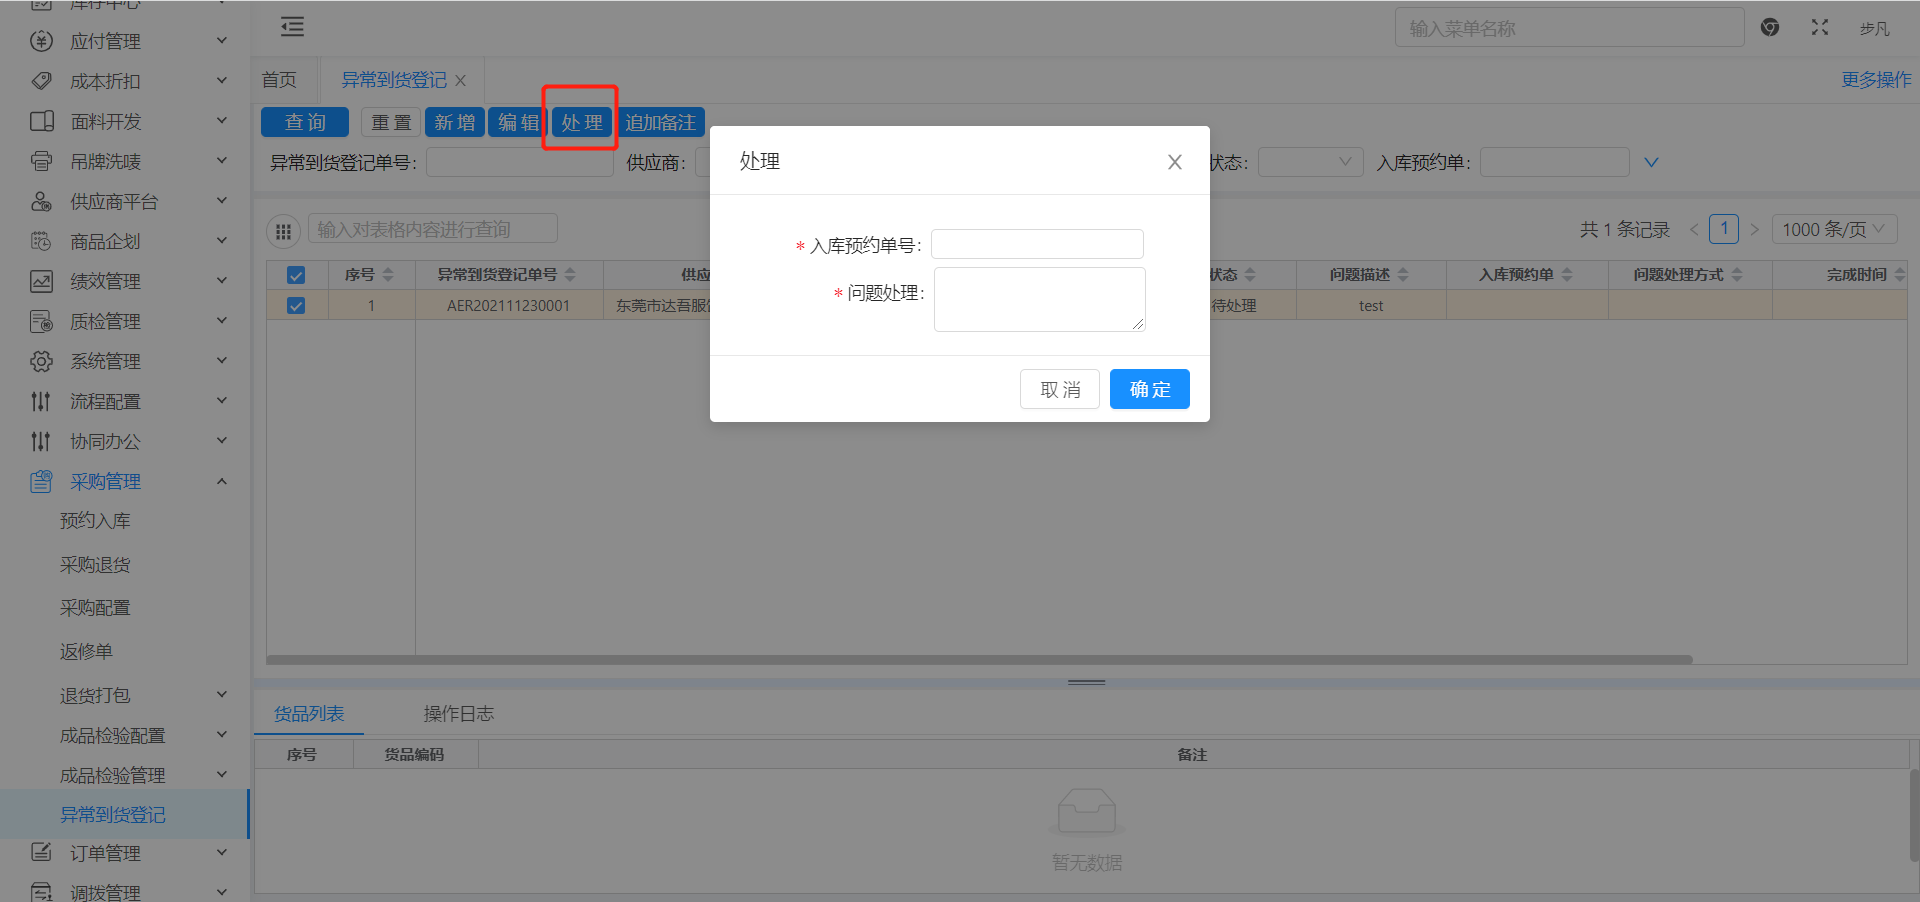1920x902 pixels.
Task: Click the fullscreen toggle icon in header
Action: pos(1819,28)
